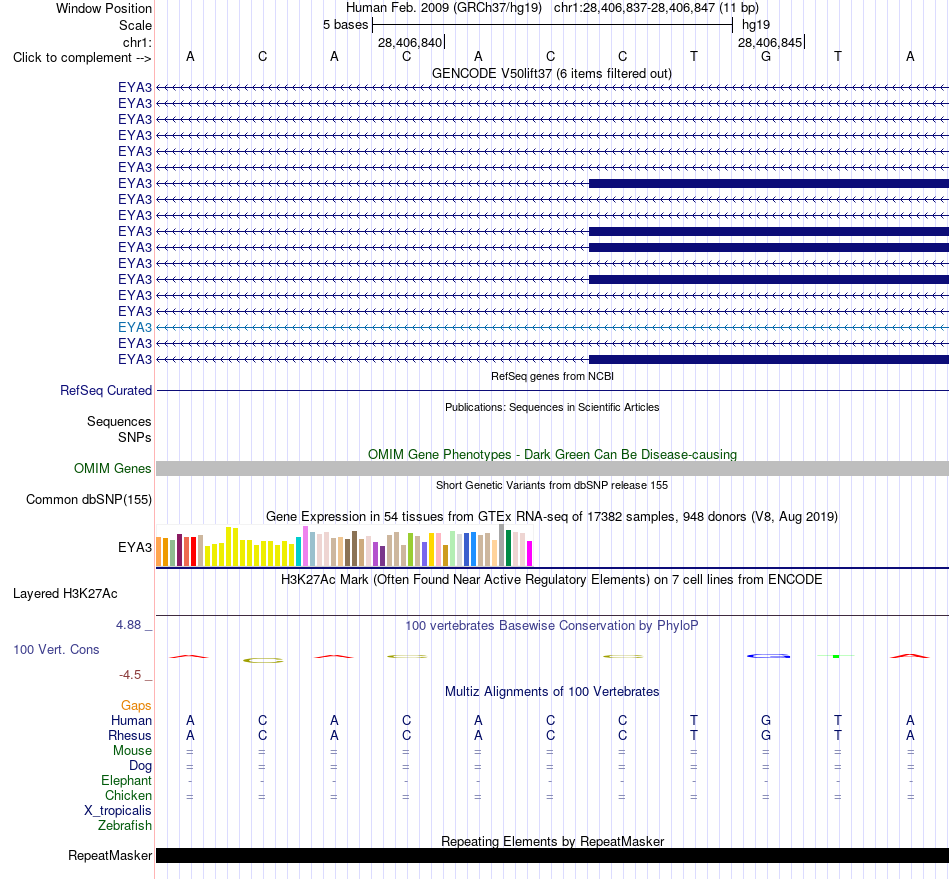This screenshot has height=879, width=950.
Task: Click the 4.88 upper PhyloP axis value
Action: (x=128, y=625)
